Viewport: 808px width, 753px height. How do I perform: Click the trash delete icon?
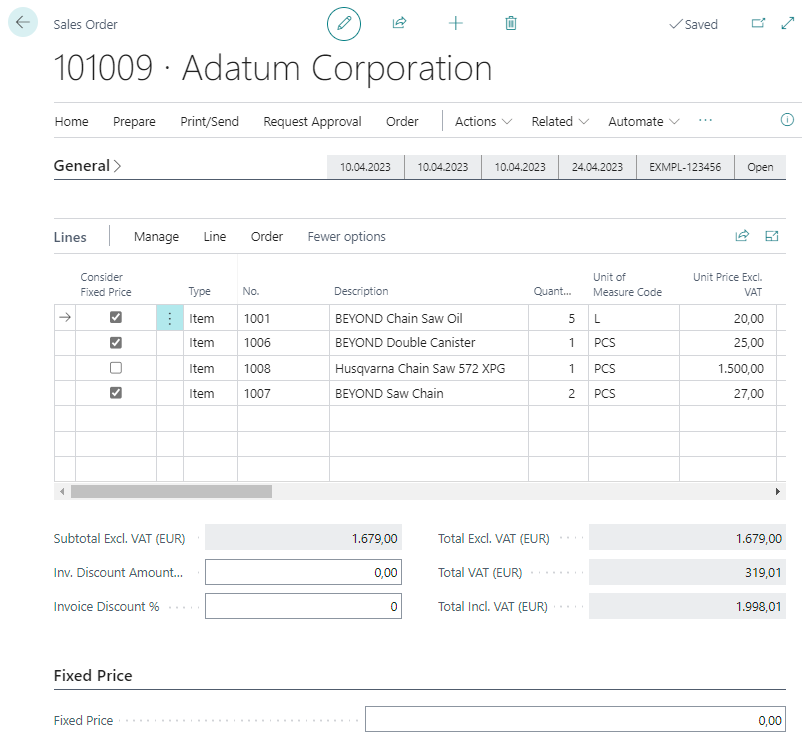coord(511,23)
